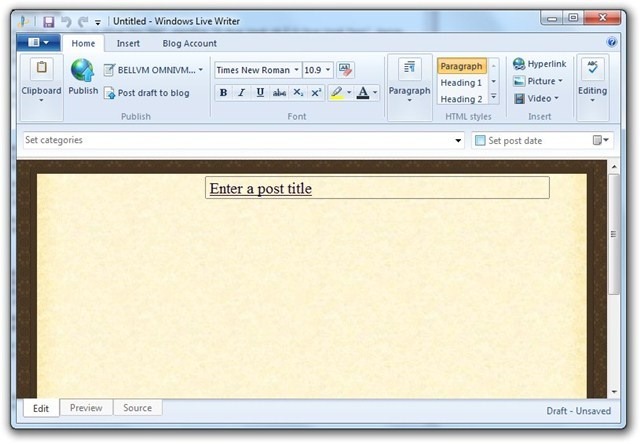Screen dimensions: 640x444
Task: Enable the Set post date checkbox
Action: pos(480,141)
